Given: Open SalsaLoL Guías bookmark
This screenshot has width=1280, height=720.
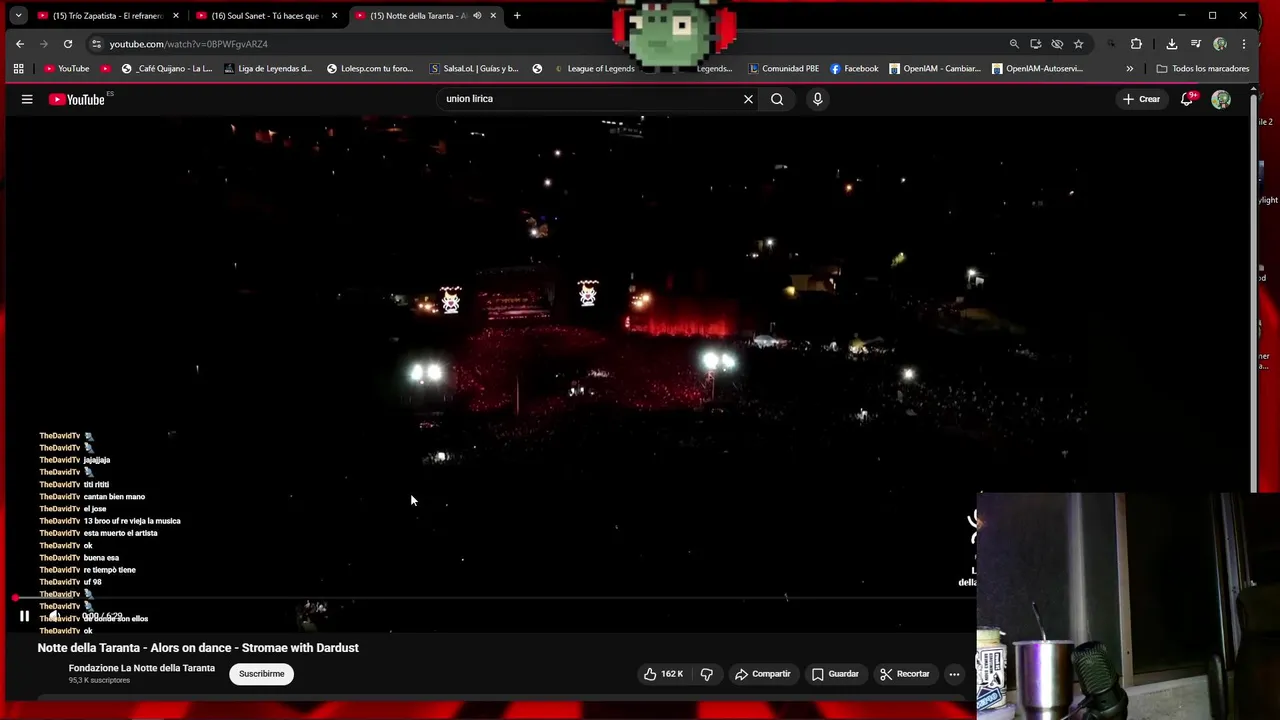Looking at the screenshot, I should (x=473, y=69).
